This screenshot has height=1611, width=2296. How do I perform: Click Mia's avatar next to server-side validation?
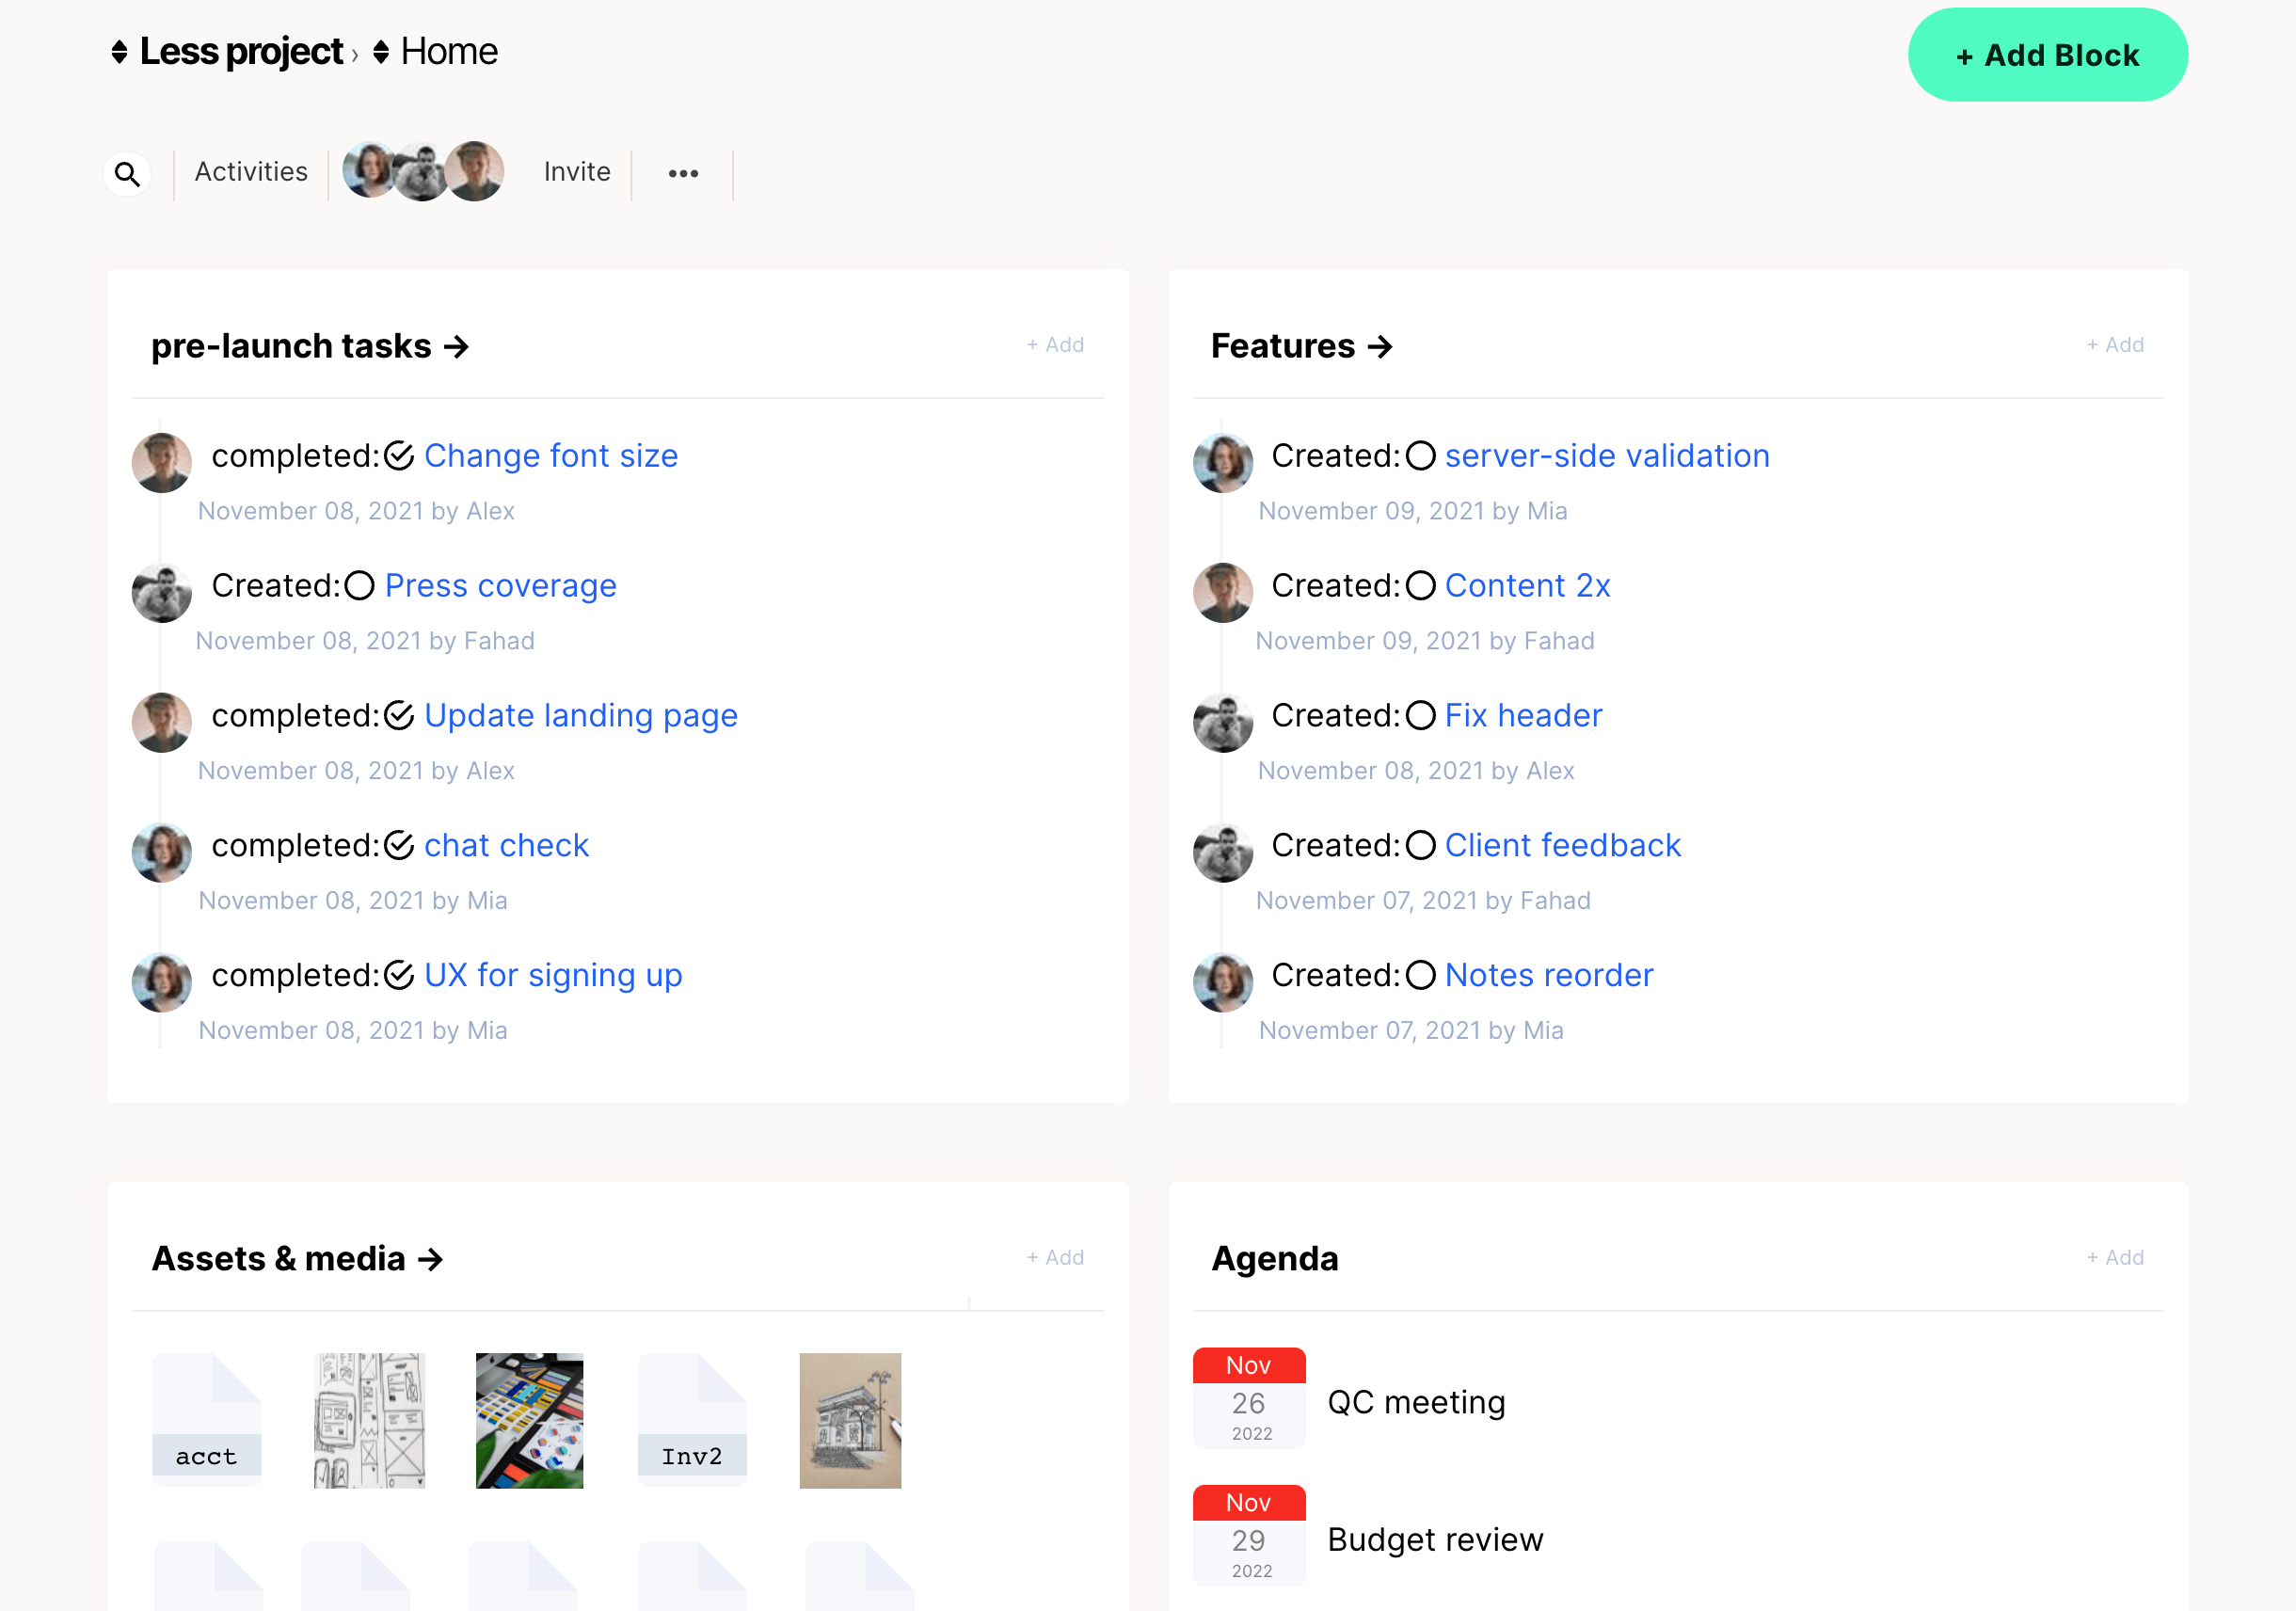click(1222, 462)
